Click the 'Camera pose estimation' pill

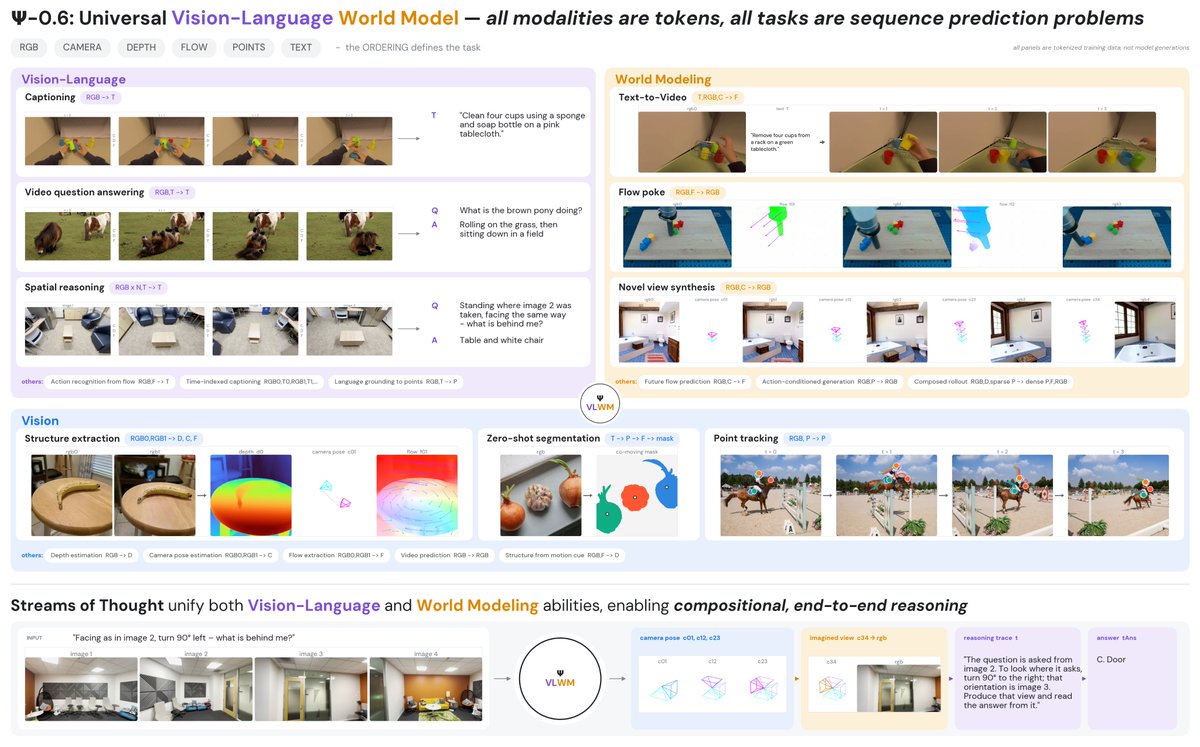(209, 554)
